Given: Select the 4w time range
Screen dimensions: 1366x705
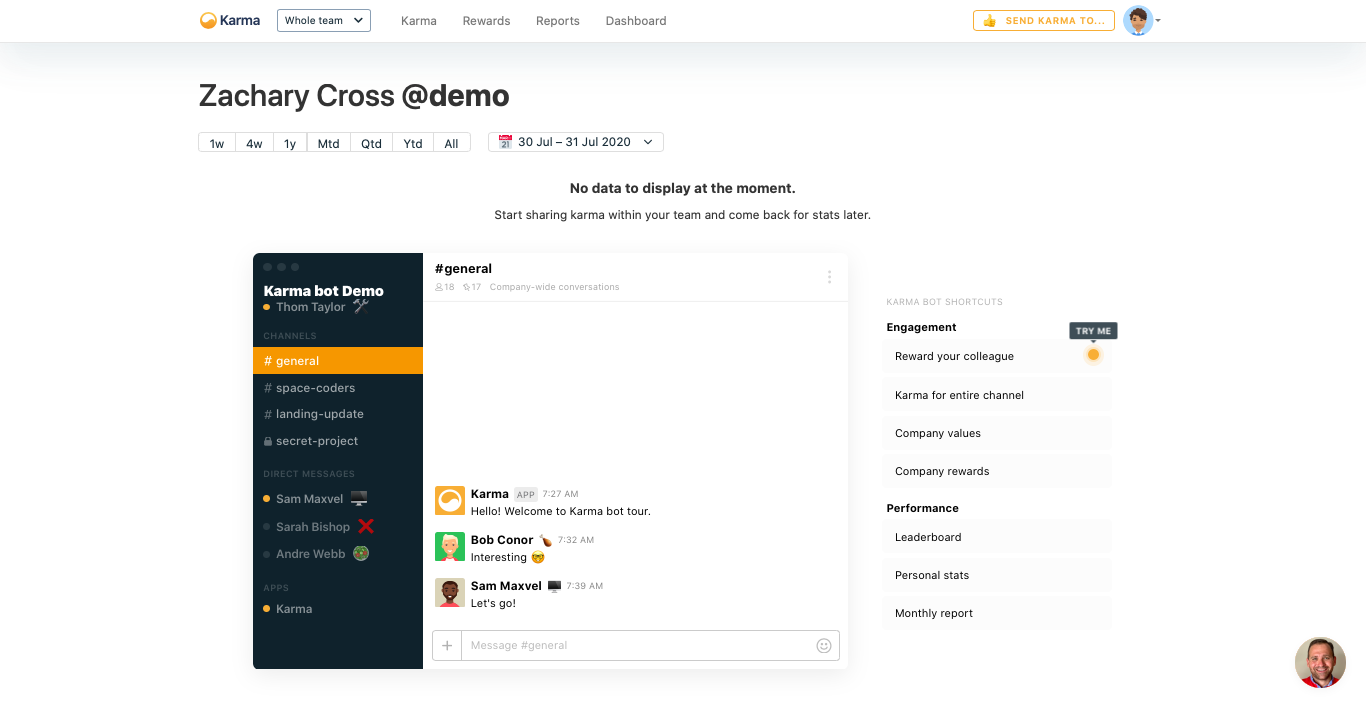Looking at the screenshot, I should (x=254, y=143).
